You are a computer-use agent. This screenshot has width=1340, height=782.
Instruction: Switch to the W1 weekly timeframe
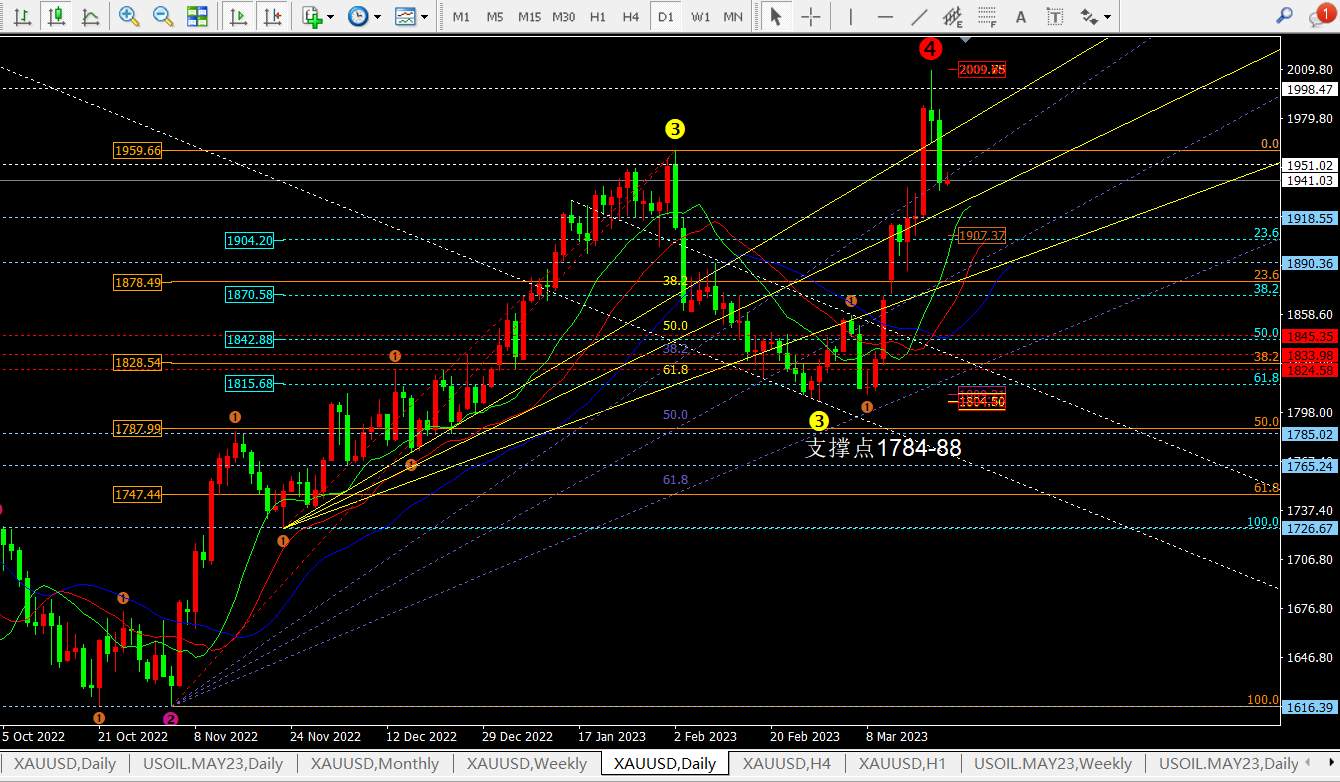[701, 16]
